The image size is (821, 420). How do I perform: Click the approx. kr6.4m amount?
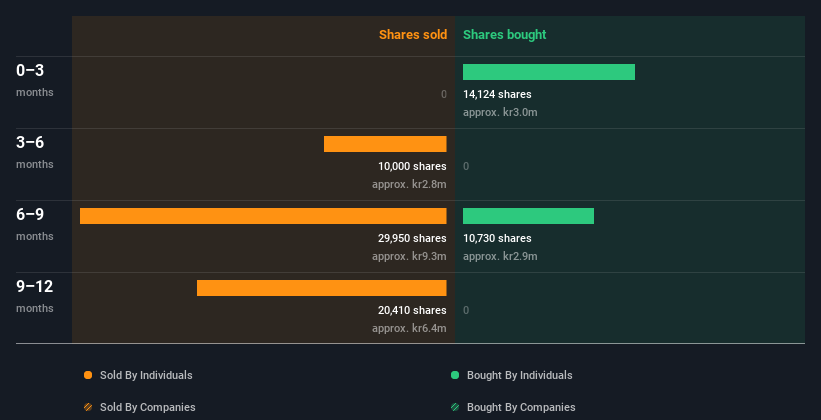pyautogui.click(x=409, y=329)
